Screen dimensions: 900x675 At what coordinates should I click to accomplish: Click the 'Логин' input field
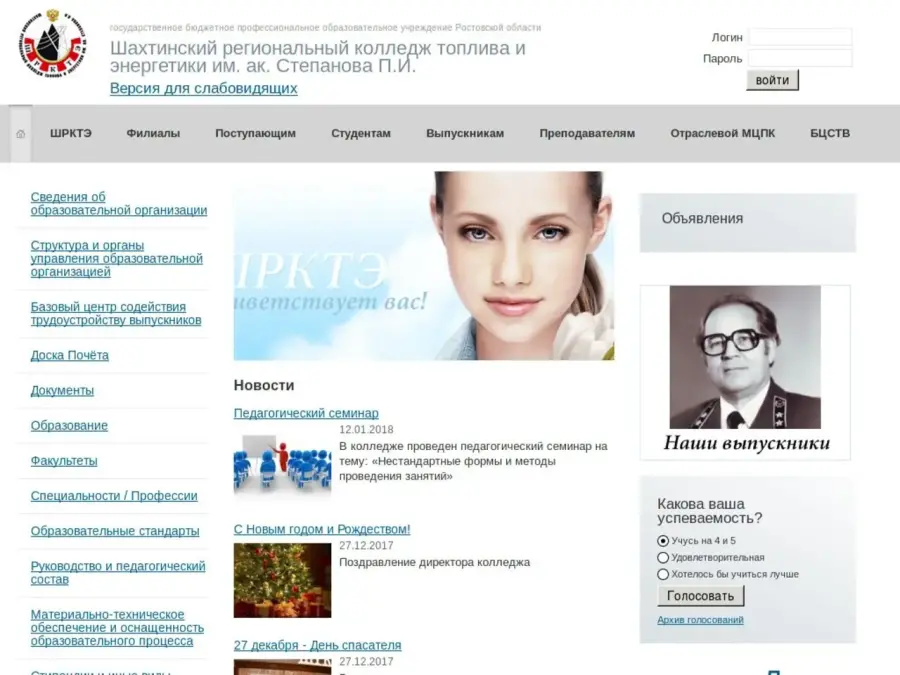(x=800, y=37)
